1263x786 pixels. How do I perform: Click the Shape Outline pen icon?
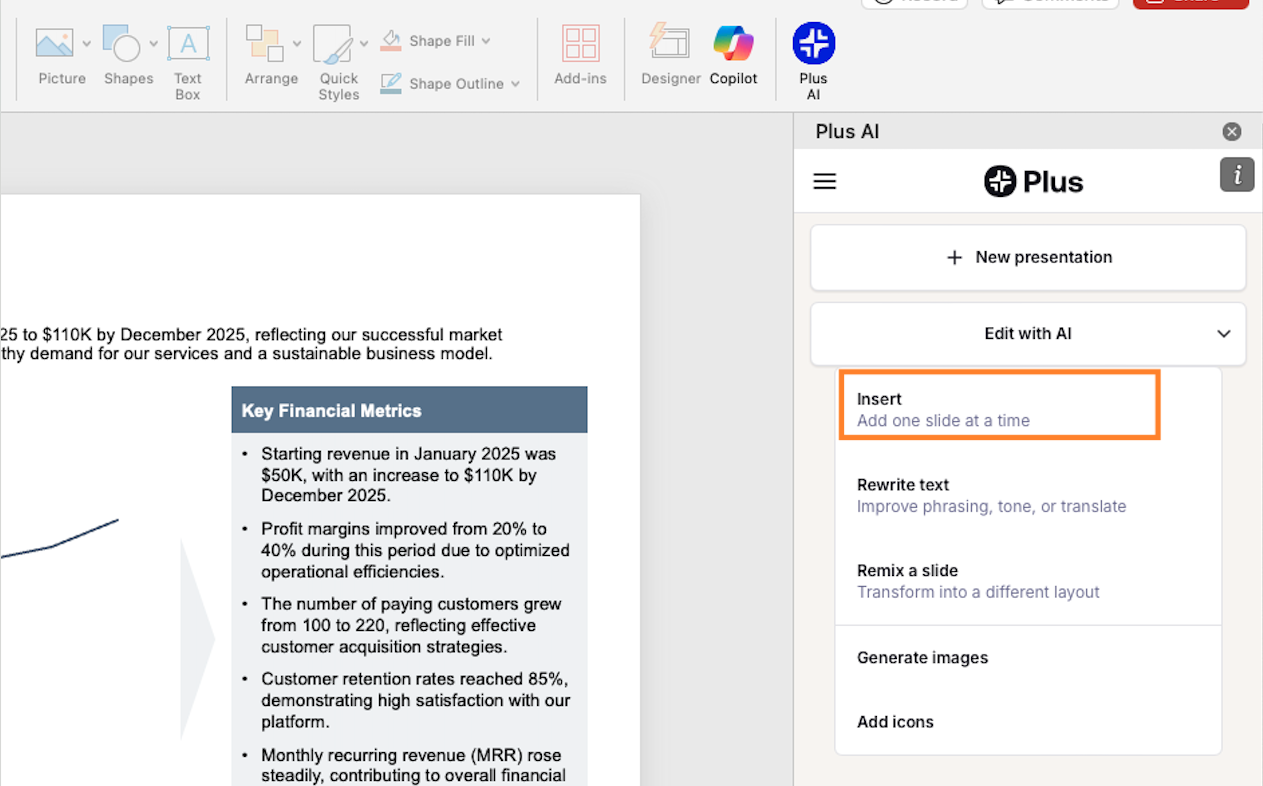391,83
